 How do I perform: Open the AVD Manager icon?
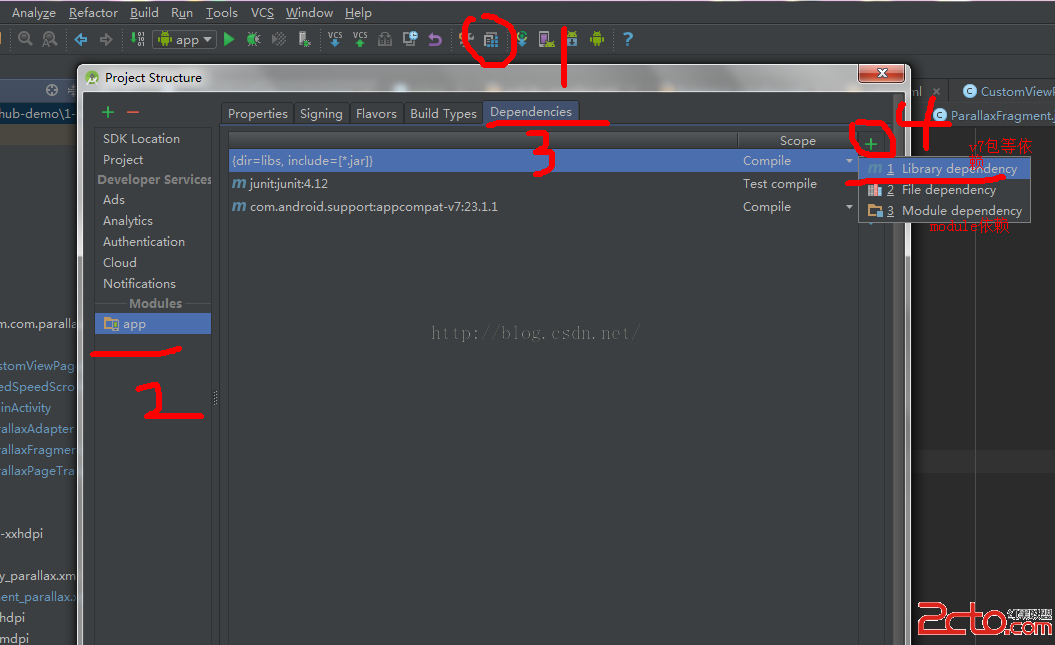pyautogui.click(x=547, y=40)
